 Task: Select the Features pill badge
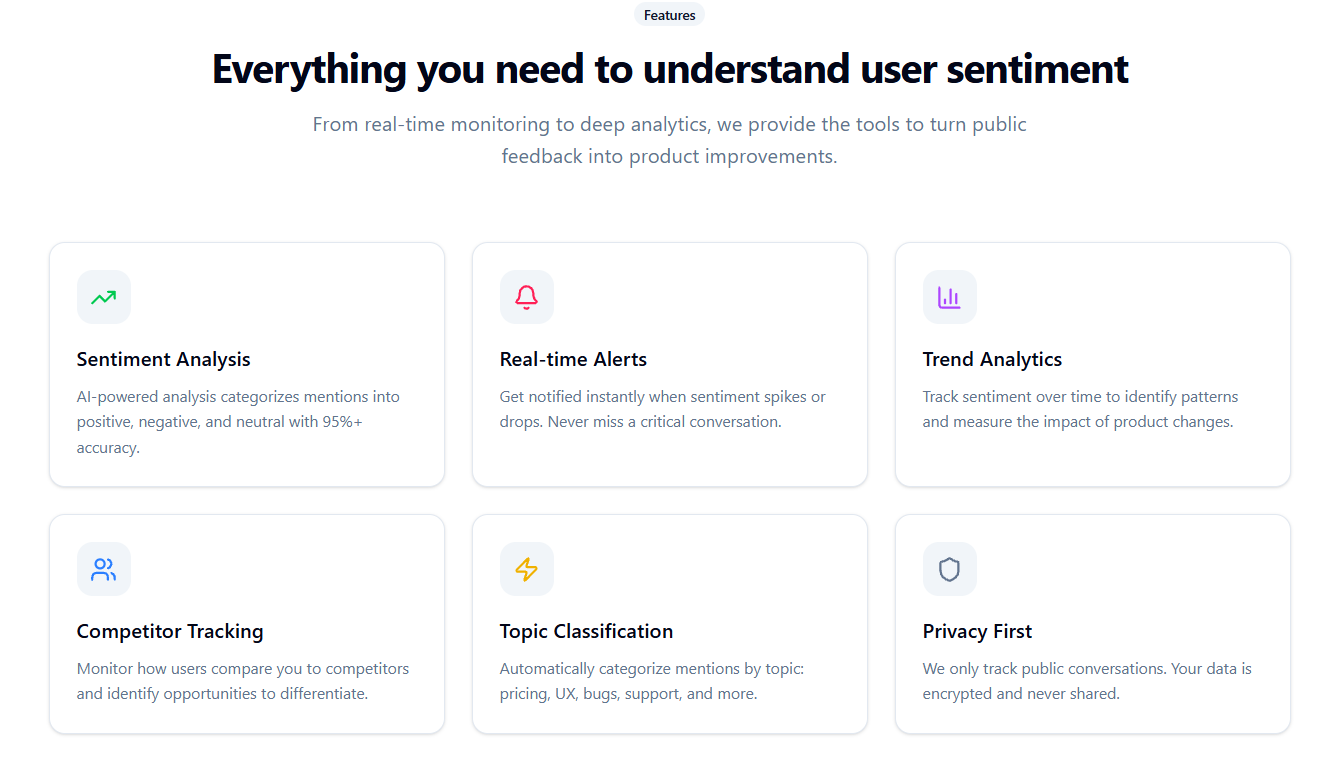pos(668,14)
